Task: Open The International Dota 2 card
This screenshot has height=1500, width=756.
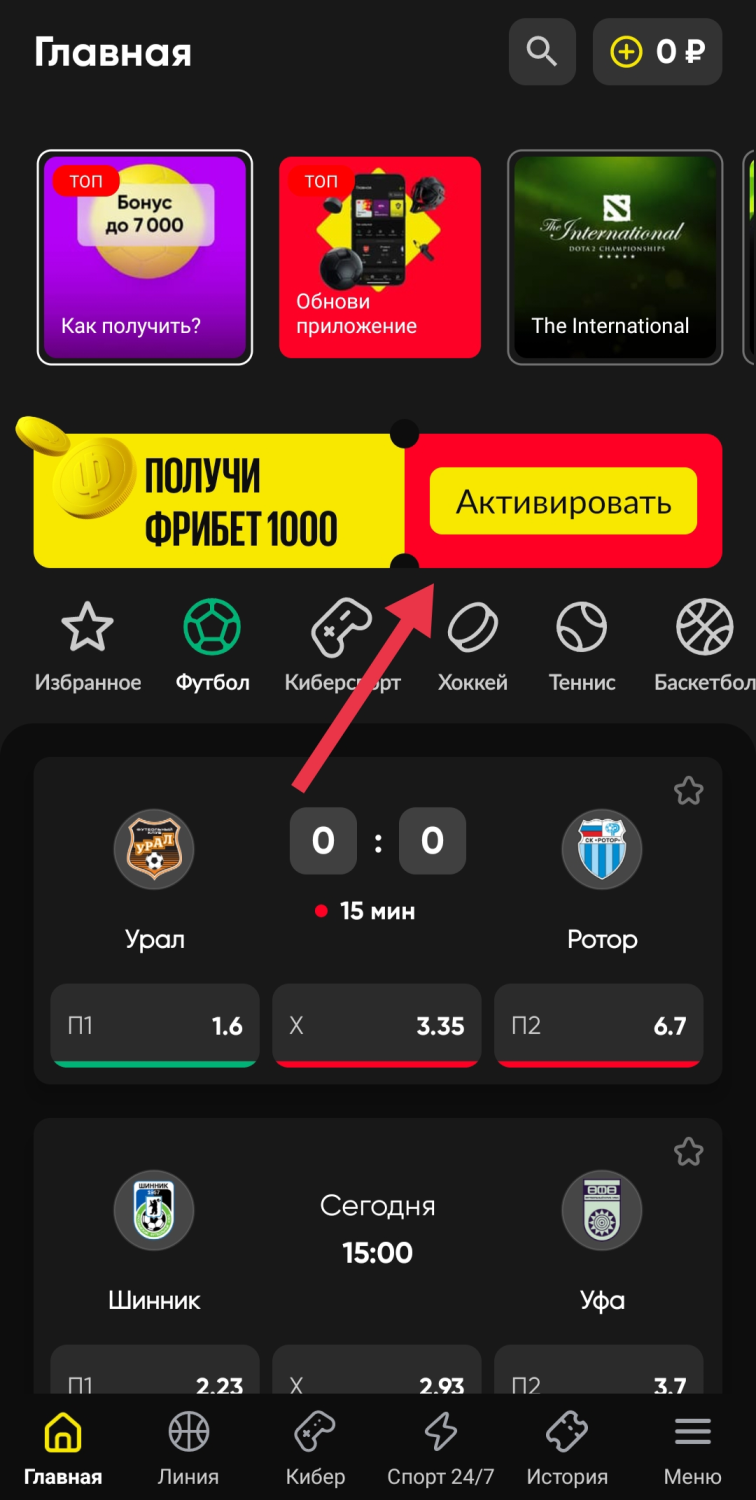Action: (x=615, y=258)
